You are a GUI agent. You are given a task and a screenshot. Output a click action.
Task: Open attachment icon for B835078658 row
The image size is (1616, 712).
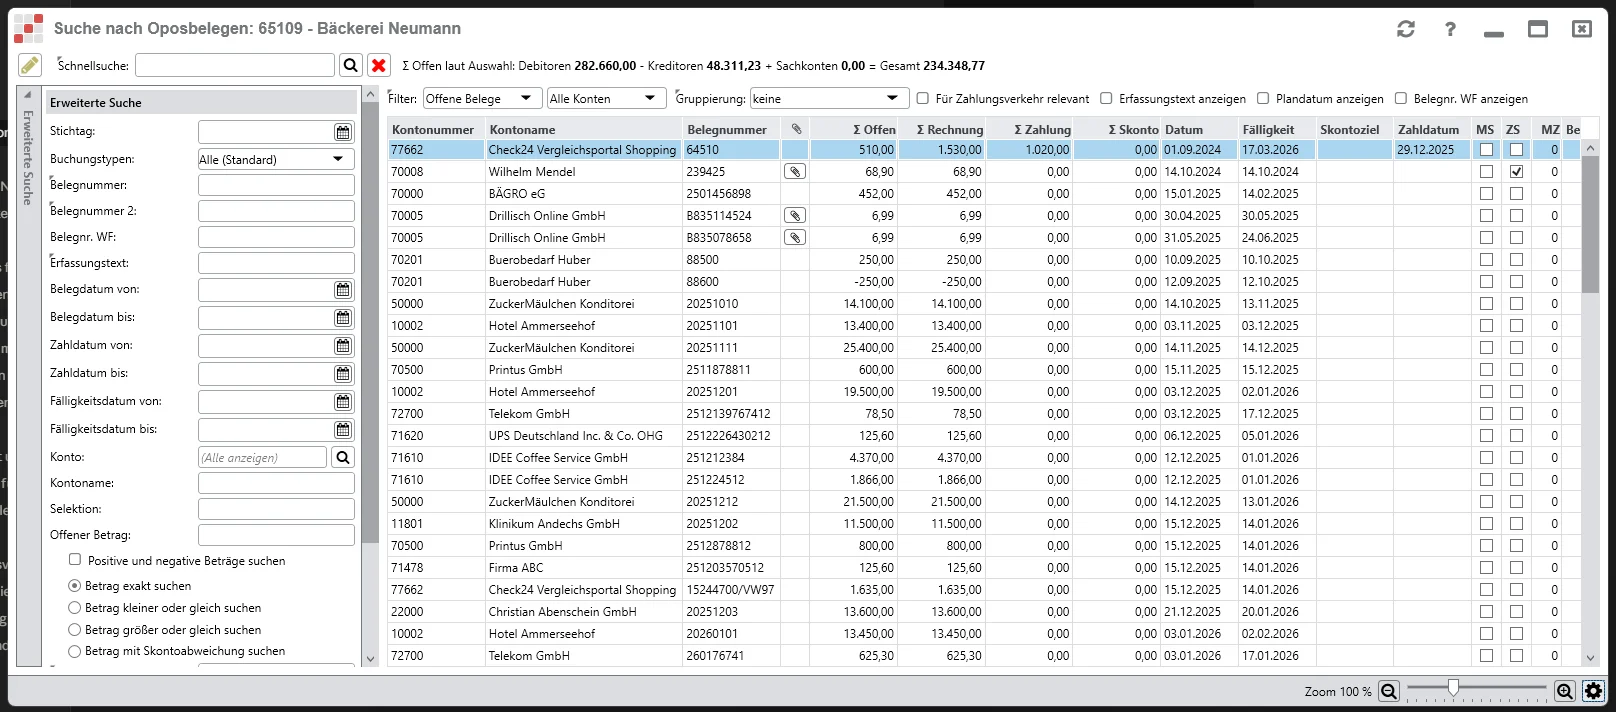click(794, 238)
